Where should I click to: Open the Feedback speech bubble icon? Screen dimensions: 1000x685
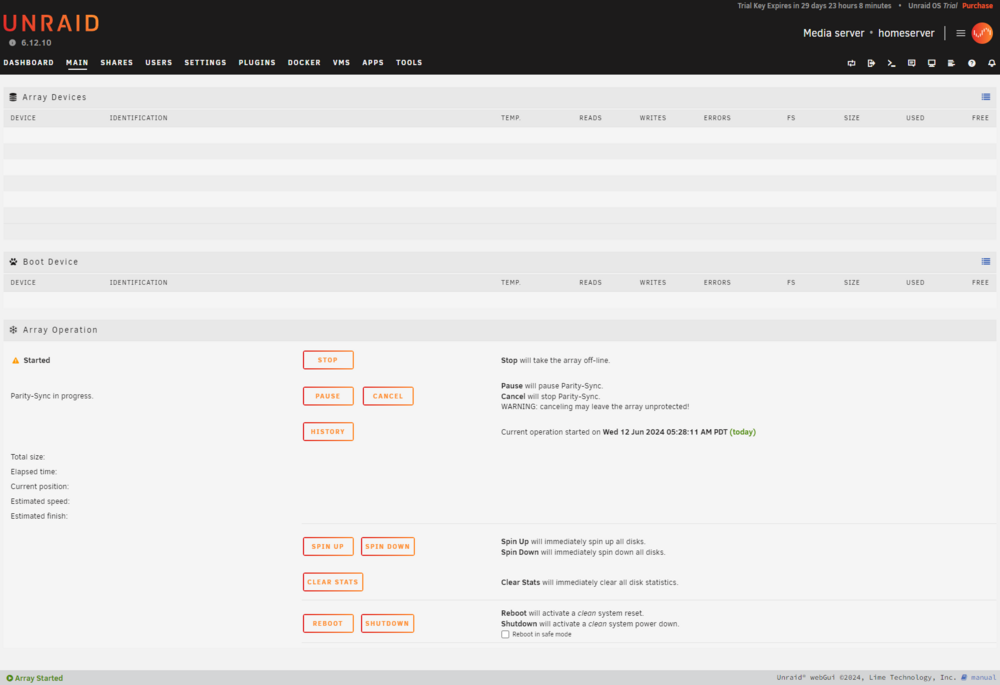[x=911, y=63]
